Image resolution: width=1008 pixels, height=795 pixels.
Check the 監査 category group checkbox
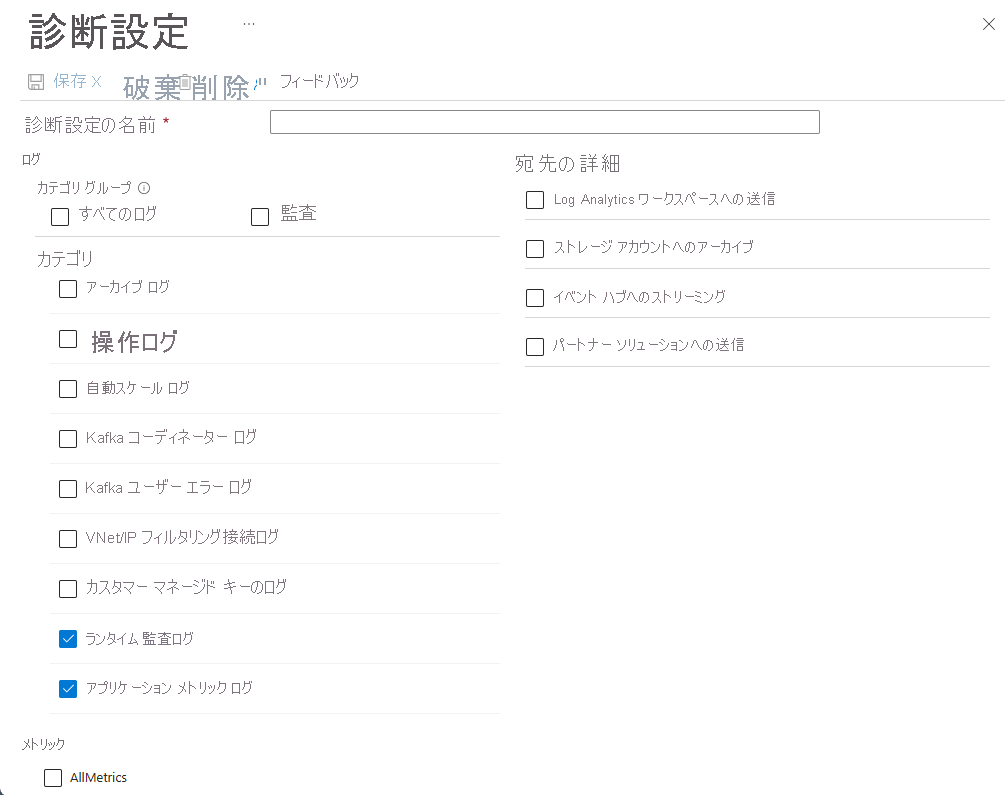(x=260, y=216)
